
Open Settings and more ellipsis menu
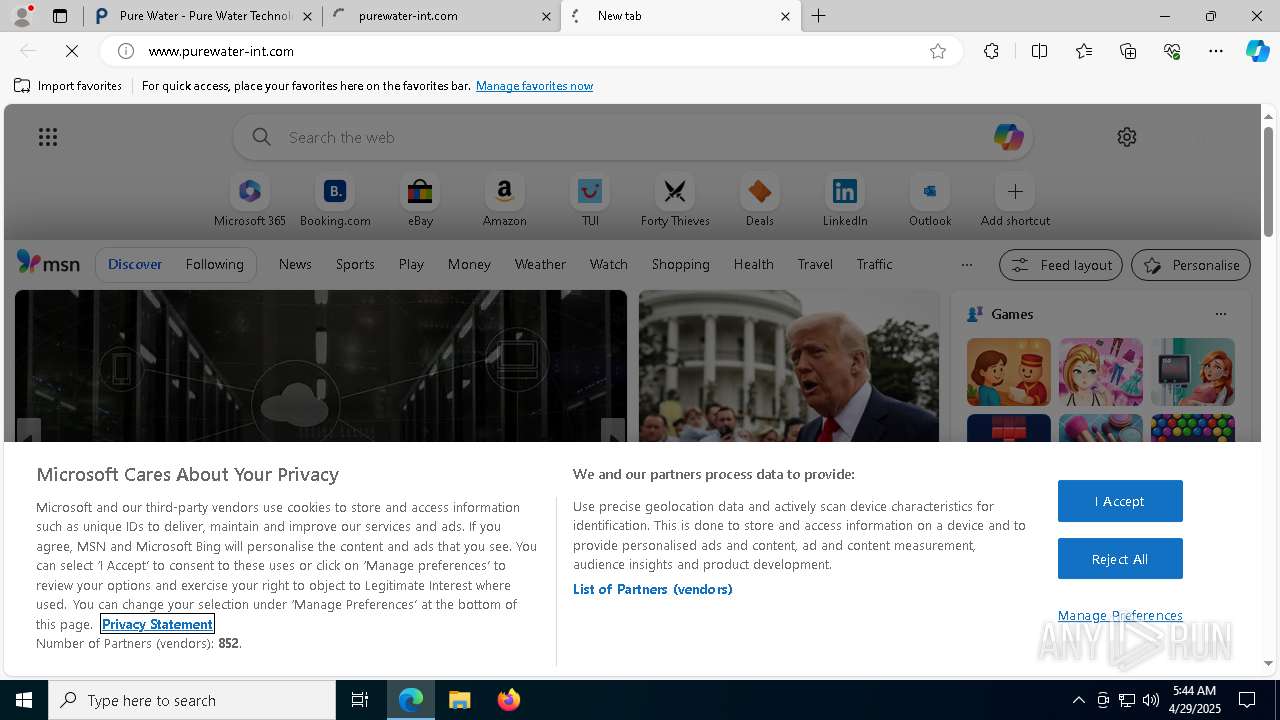click(1216, 51)
